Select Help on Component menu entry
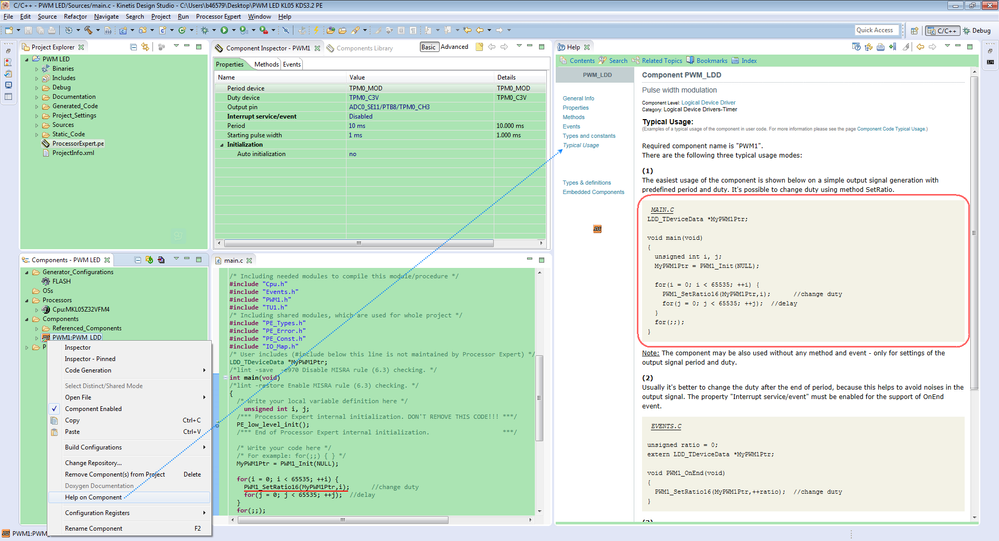Screen dimensions: 999x541 pyautogui.click(x=129, y=497)
